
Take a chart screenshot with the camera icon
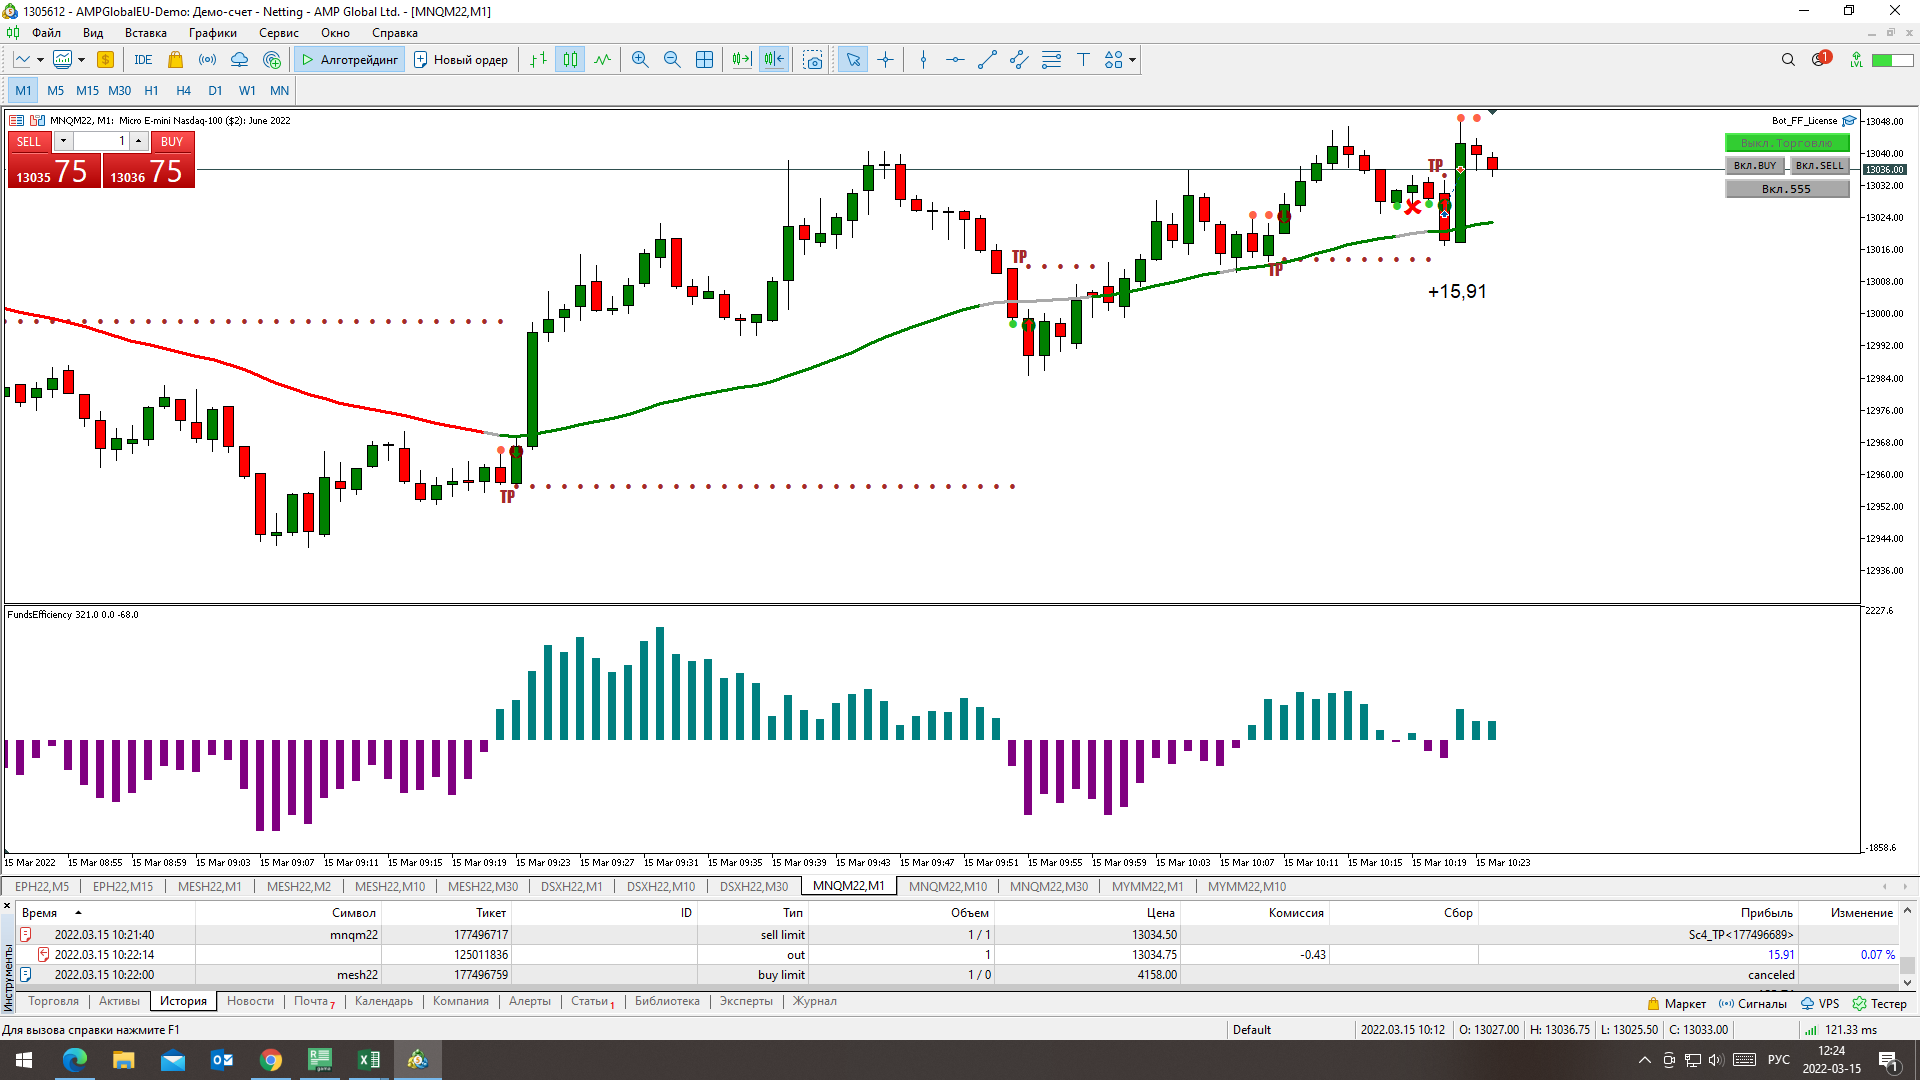[813, 60]
